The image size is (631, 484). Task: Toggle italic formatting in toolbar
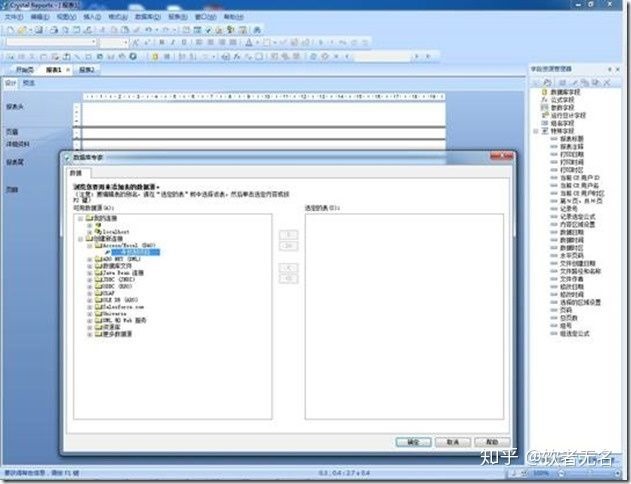pos(173,42)
